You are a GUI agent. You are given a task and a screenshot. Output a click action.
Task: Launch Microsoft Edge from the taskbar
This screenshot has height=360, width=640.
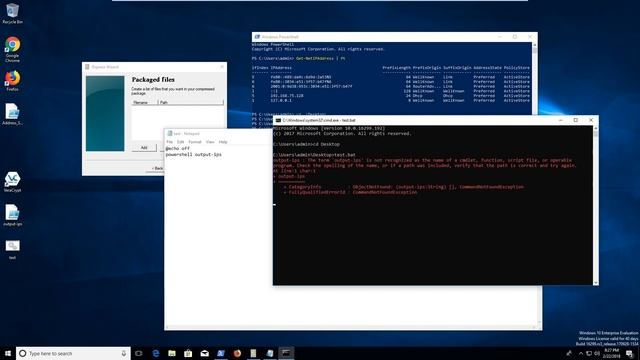click(156, 353)
